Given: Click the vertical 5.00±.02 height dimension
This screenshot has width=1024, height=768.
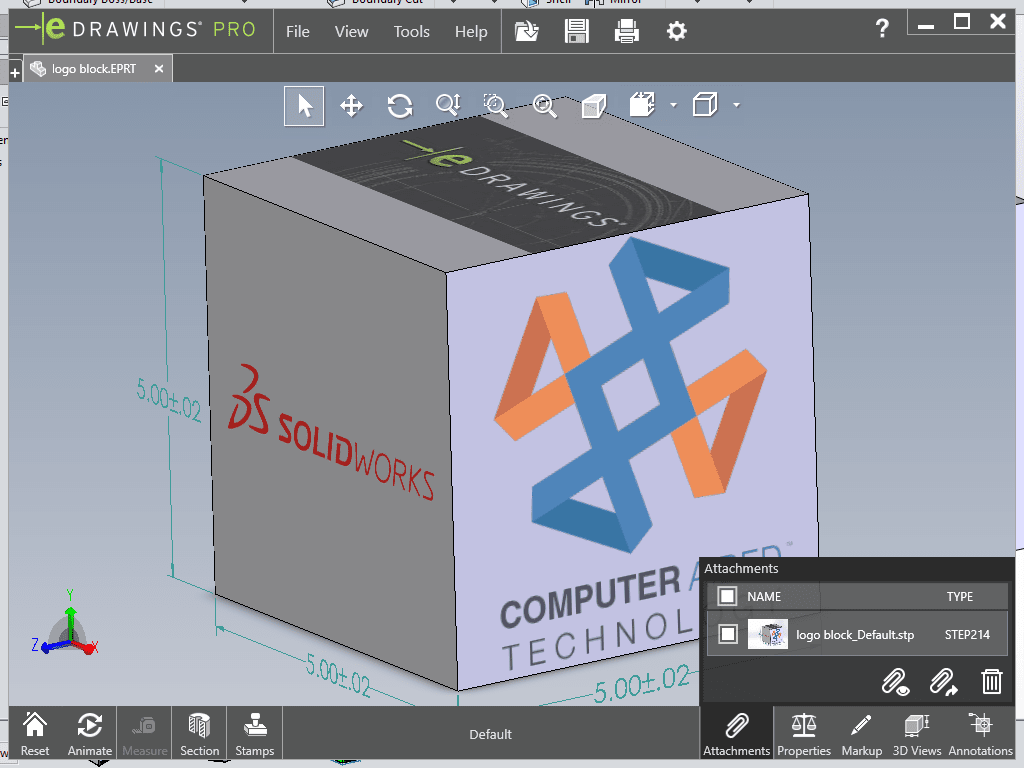Looking at the screenshot, I should 168,400.
